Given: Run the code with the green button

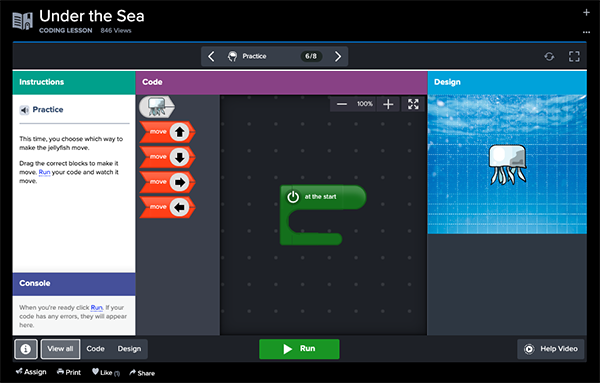Looking at the screenshot, I should [x=299, y=349].
